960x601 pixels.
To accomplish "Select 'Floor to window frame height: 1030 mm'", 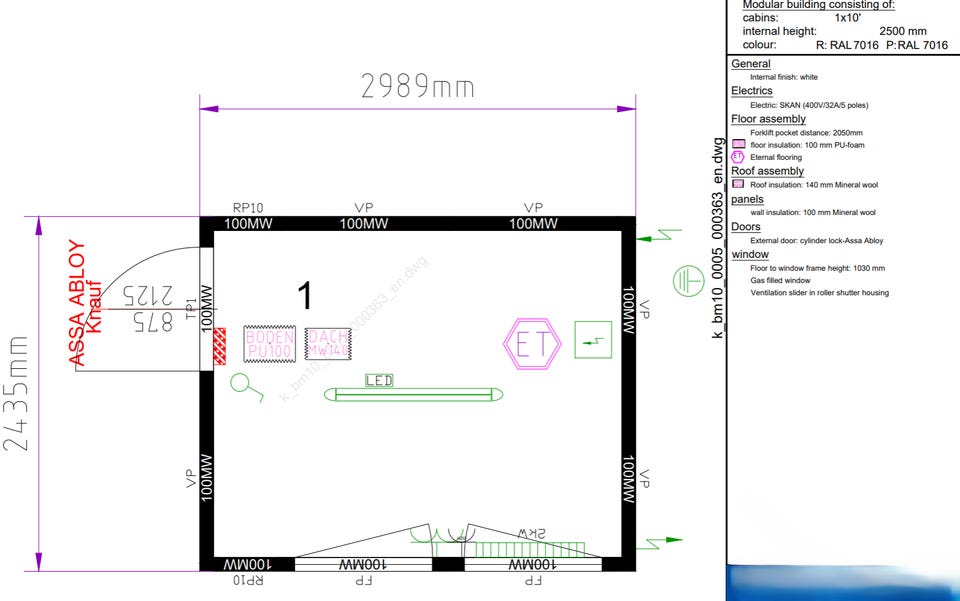I will [x=817, y=268].
